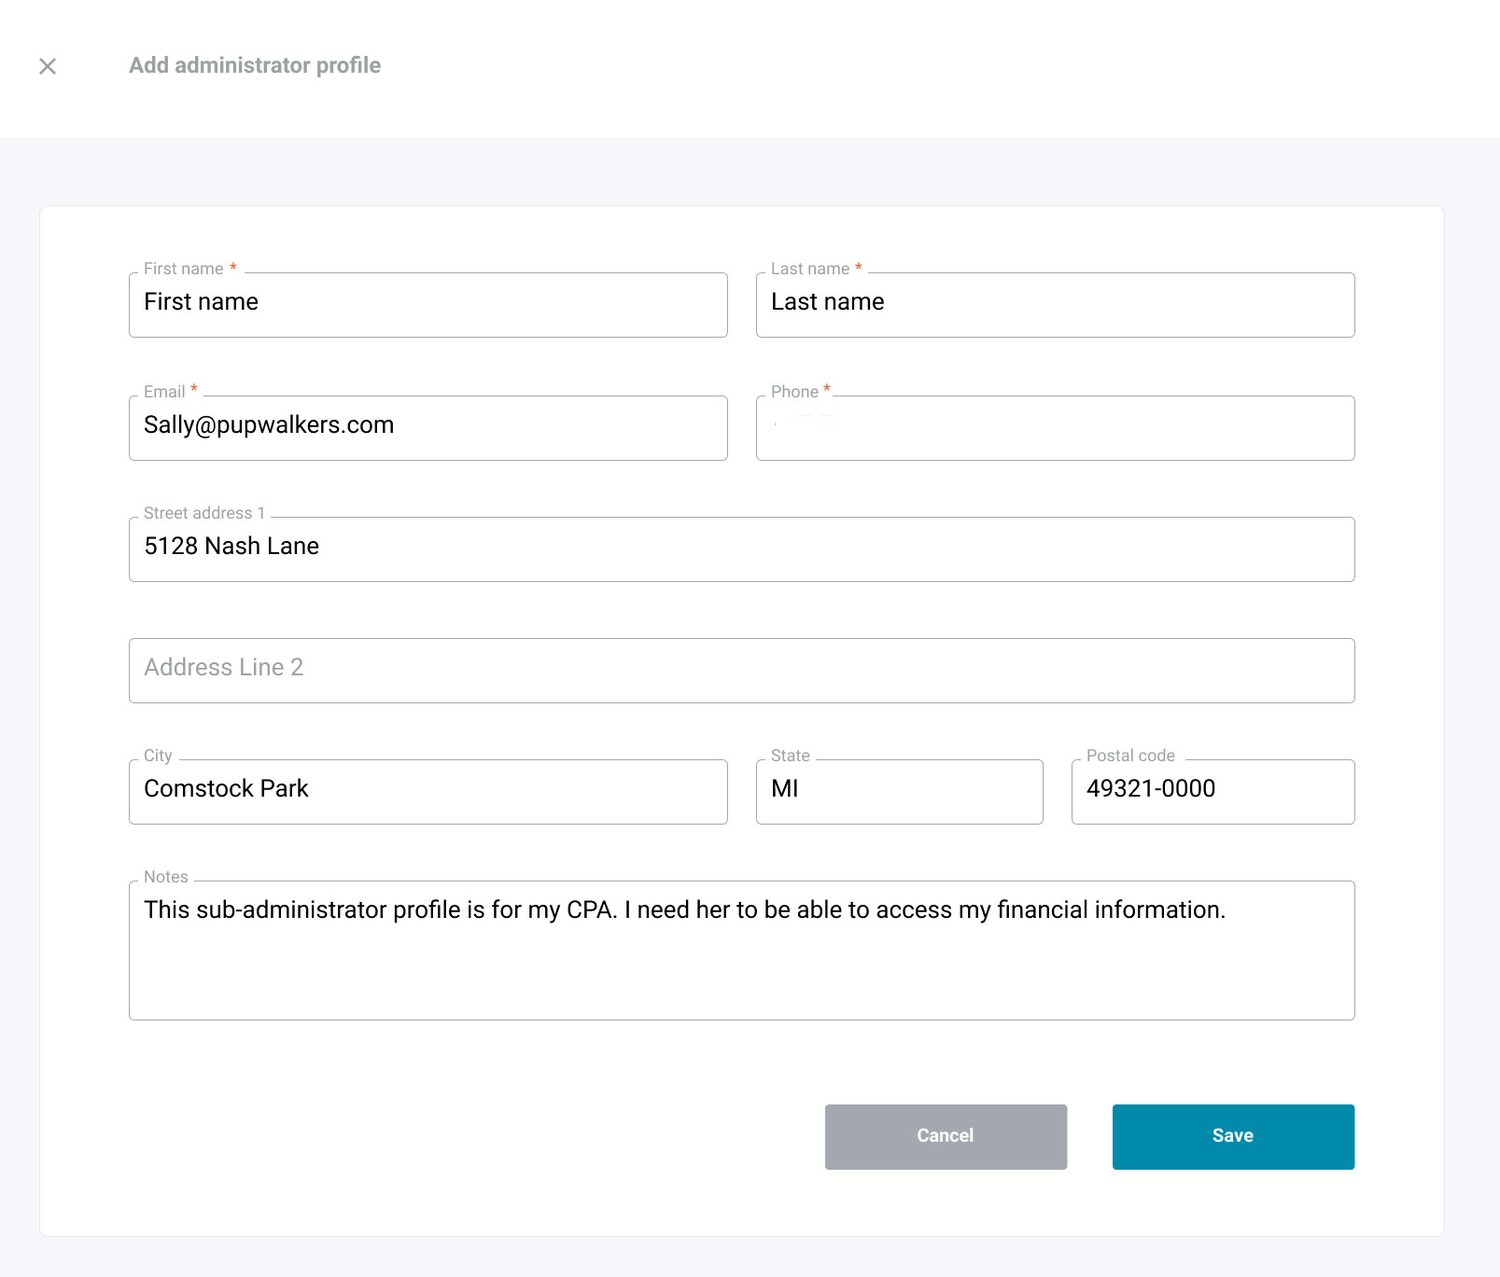Click the empty Phone input field
Image resolution: width=1500 pixels, height=1277 pixels.
tap(1054, 428)
